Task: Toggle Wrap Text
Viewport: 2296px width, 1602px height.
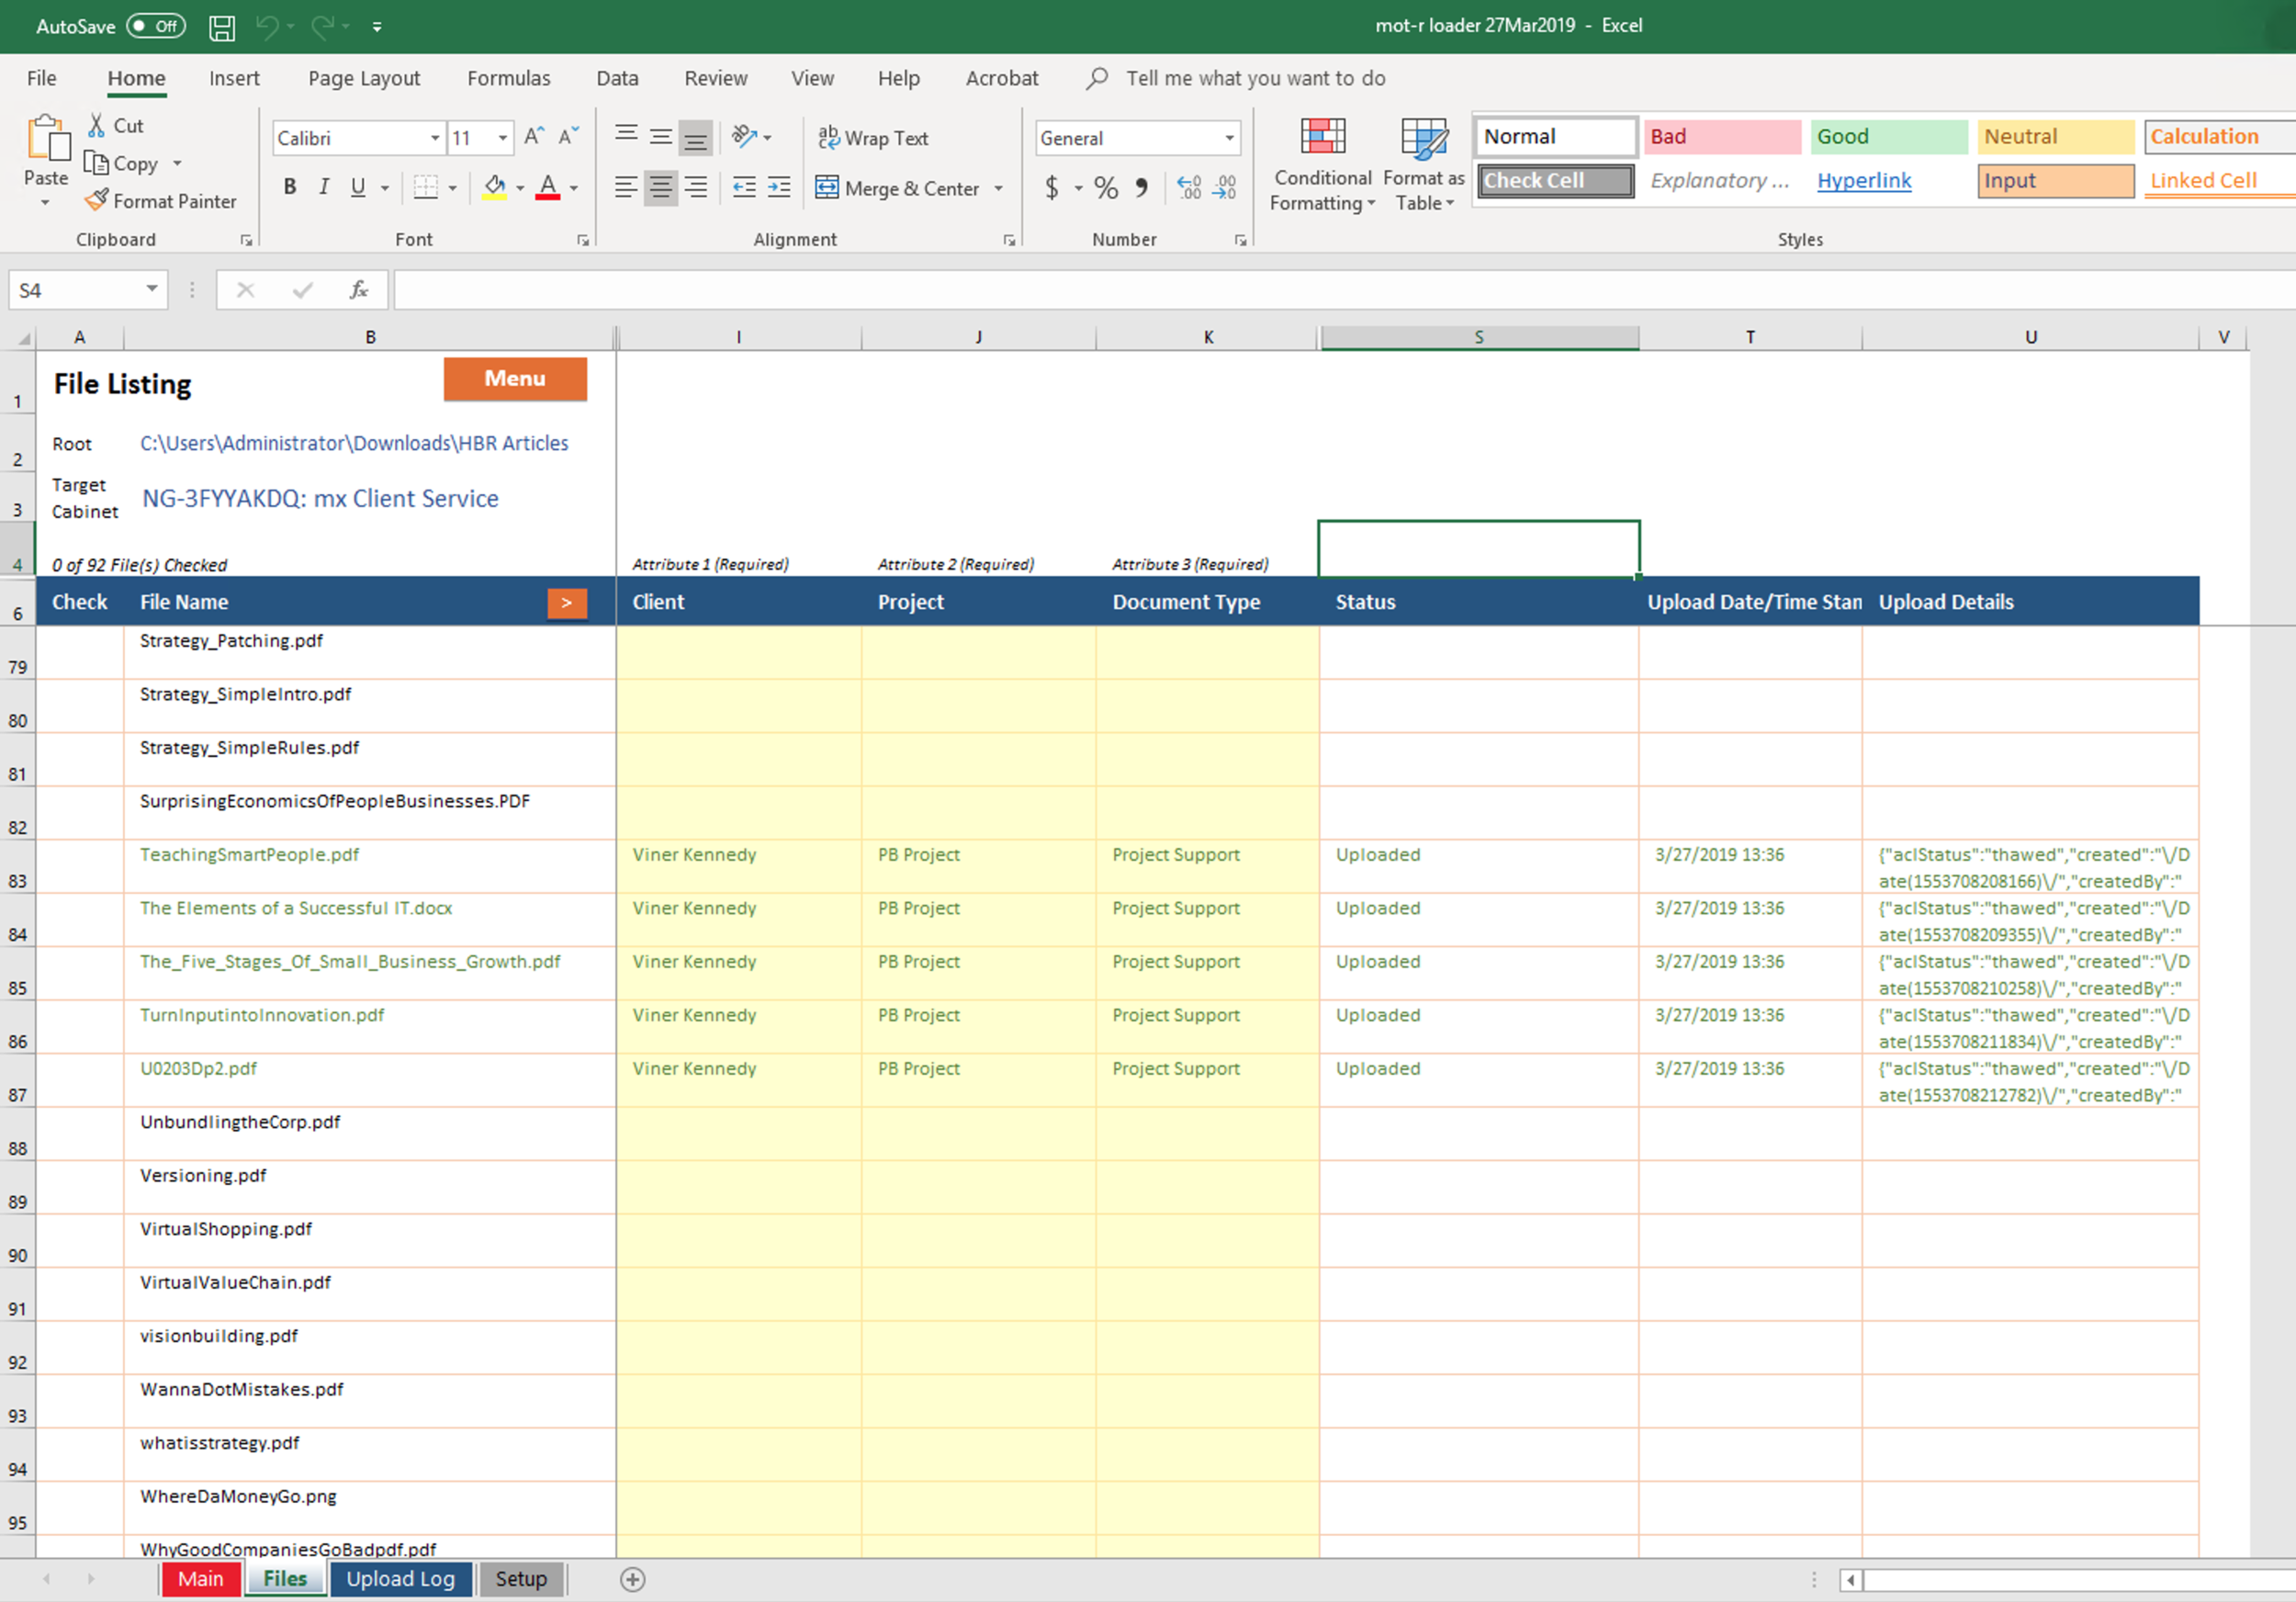Action: point(873,138)
